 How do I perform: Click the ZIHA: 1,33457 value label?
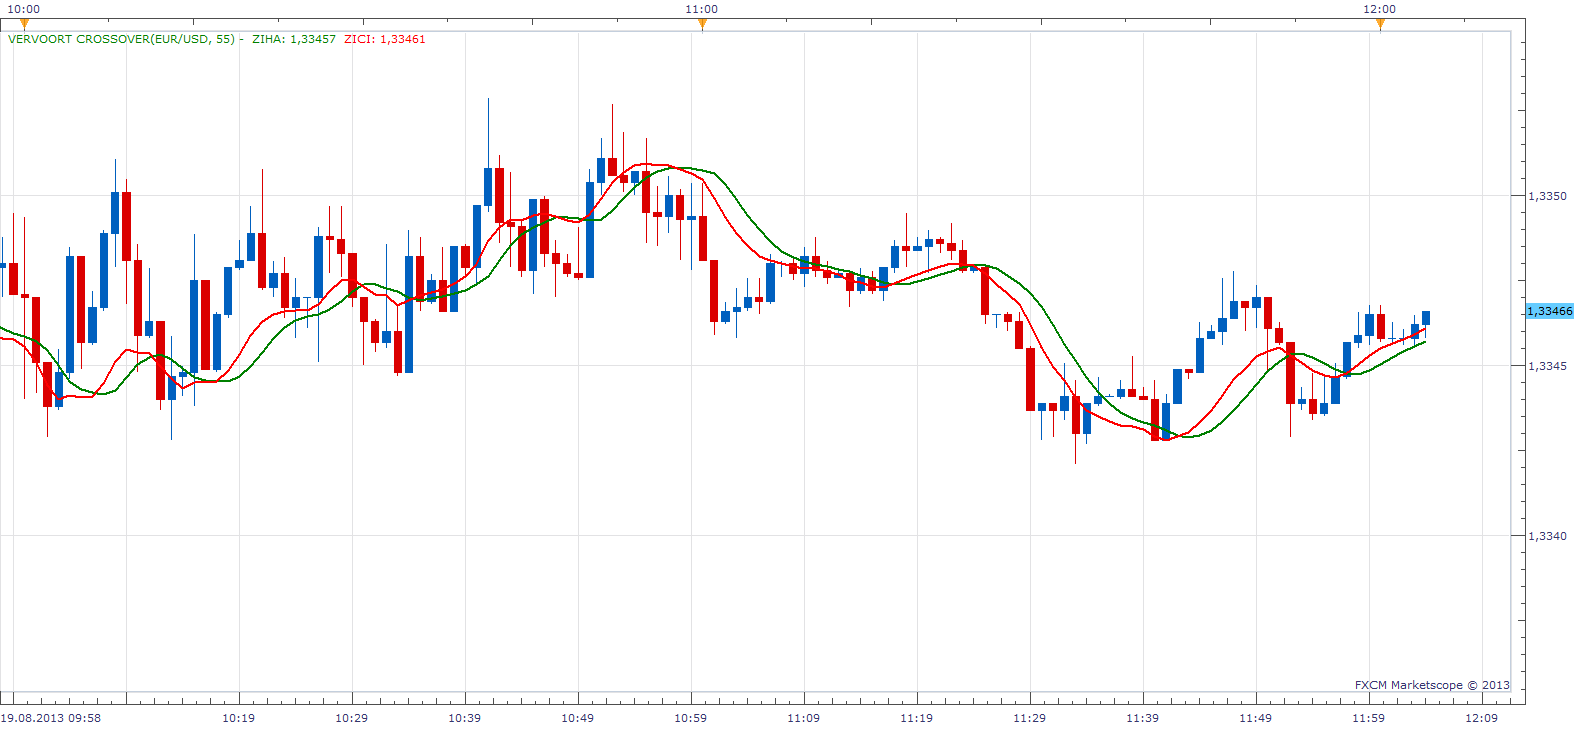coord(294,39)
